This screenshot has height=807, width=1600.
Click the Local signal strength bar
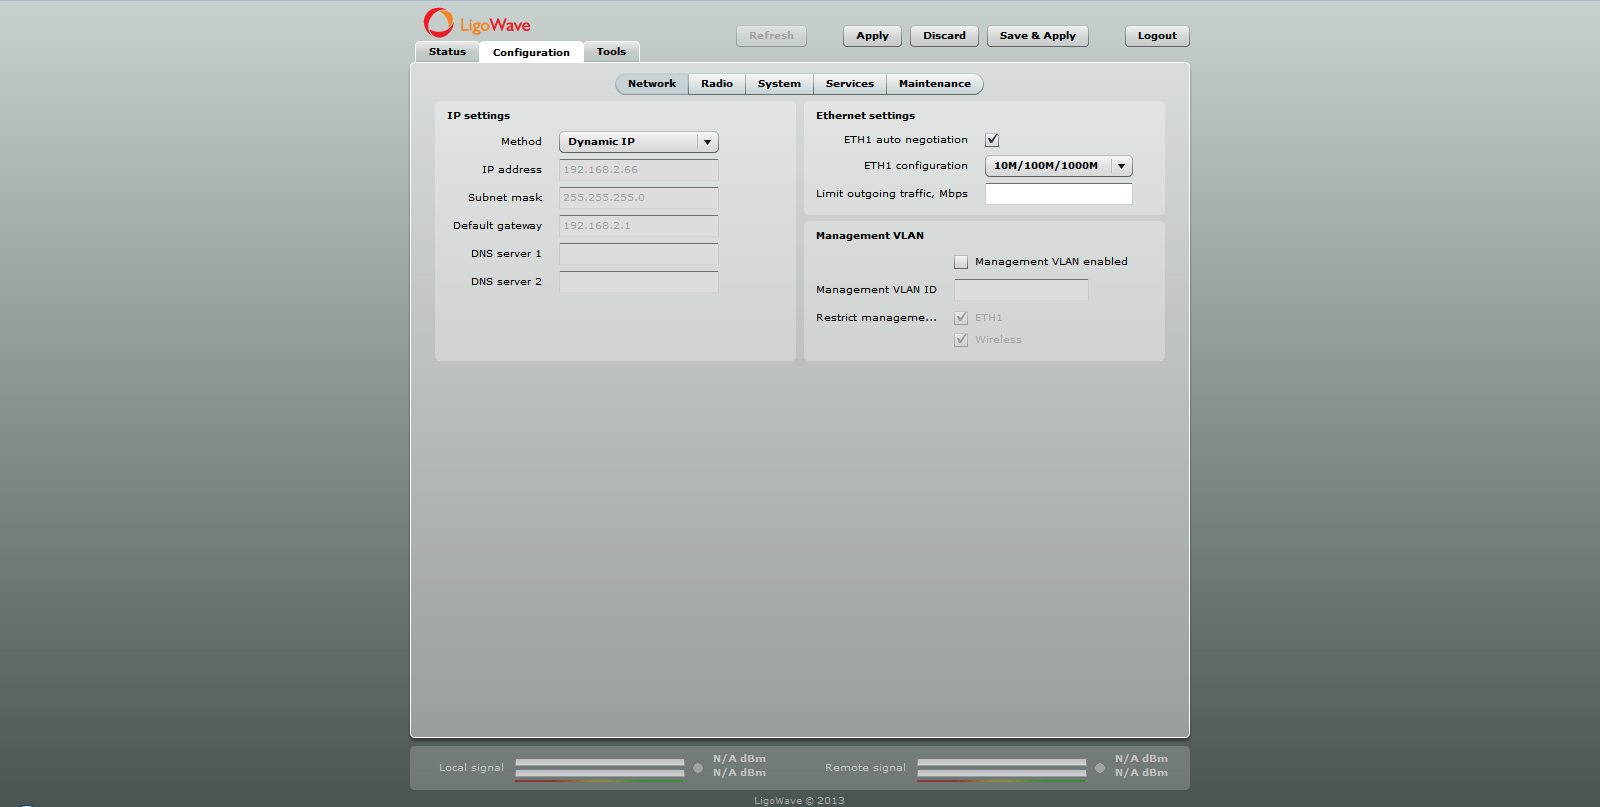[599, 768]
